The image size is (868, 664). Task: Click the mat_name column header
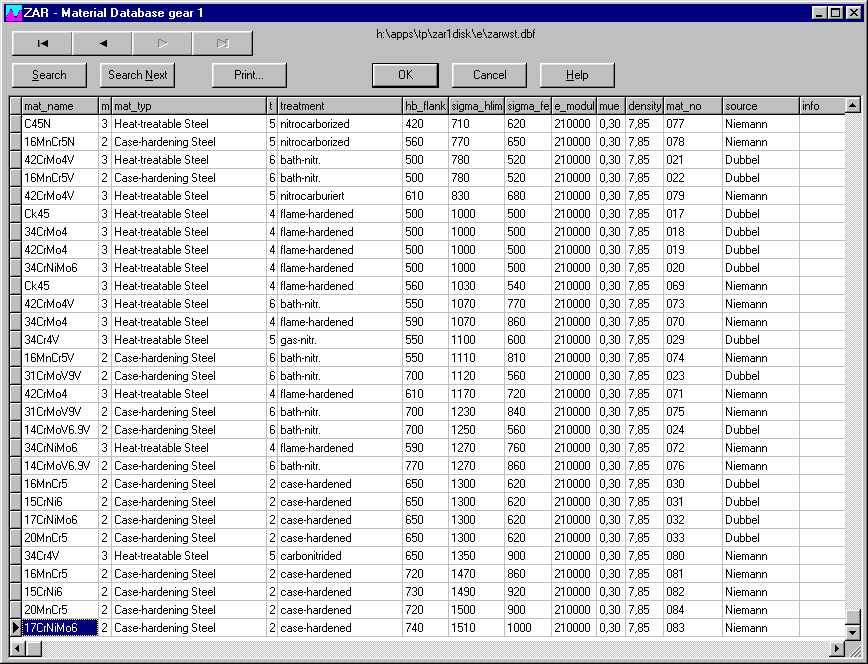coord(59,105)
